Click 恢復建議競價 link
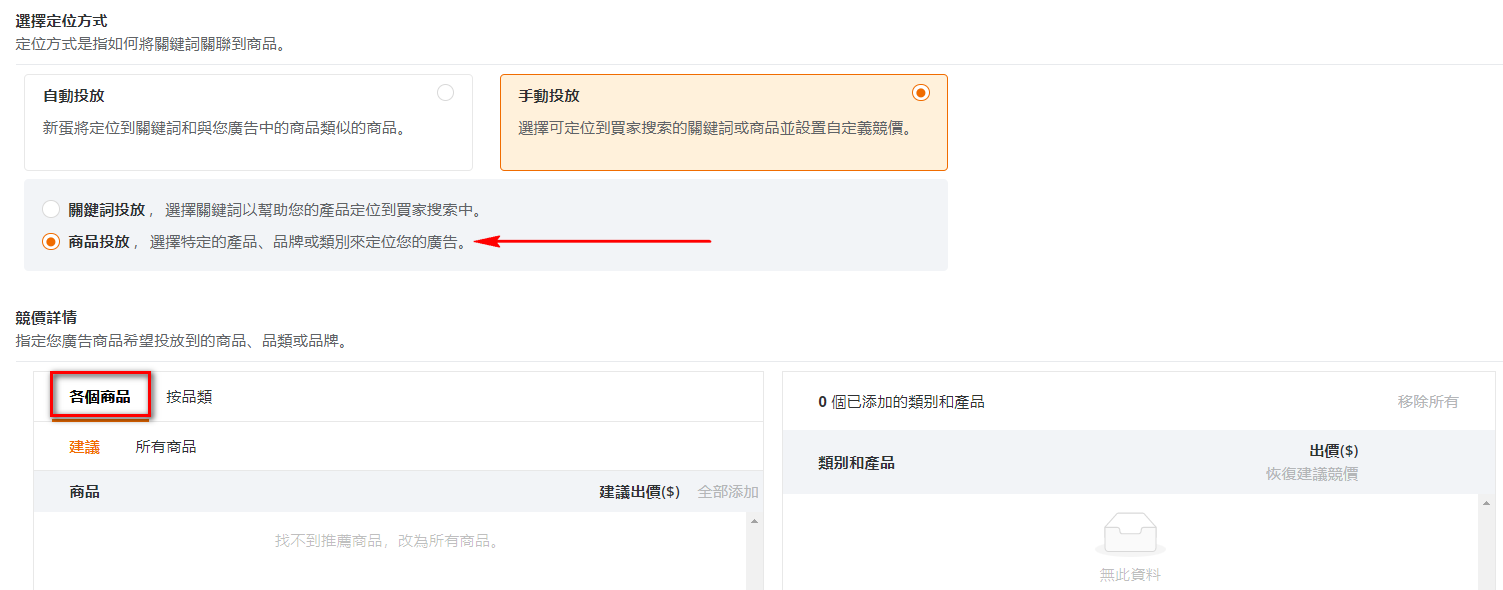Viewport: 1503px width, 590px height. coord(1312,474)
